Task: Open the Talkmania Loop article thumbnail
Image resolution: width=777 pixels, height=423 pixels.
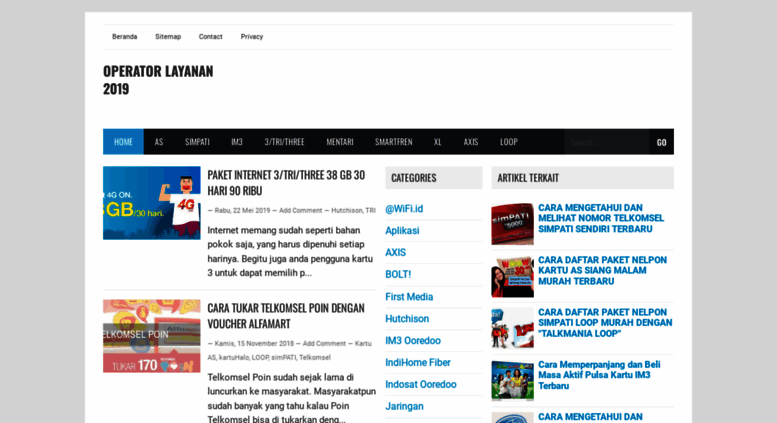Action: (512, 328)
